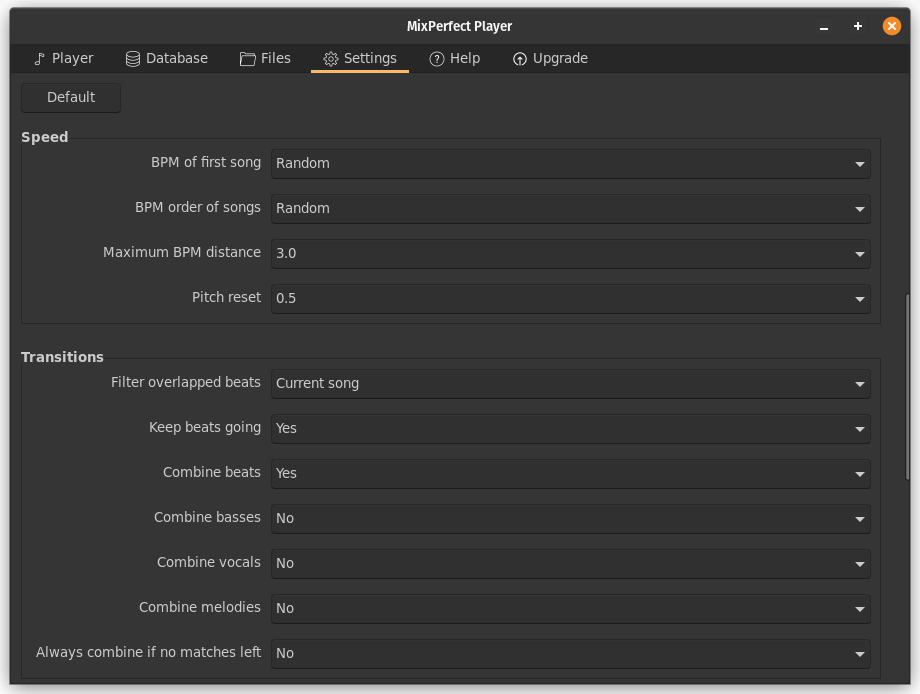
Task: Close the MixPerfect Player window
Action: [x=892, y=26]
